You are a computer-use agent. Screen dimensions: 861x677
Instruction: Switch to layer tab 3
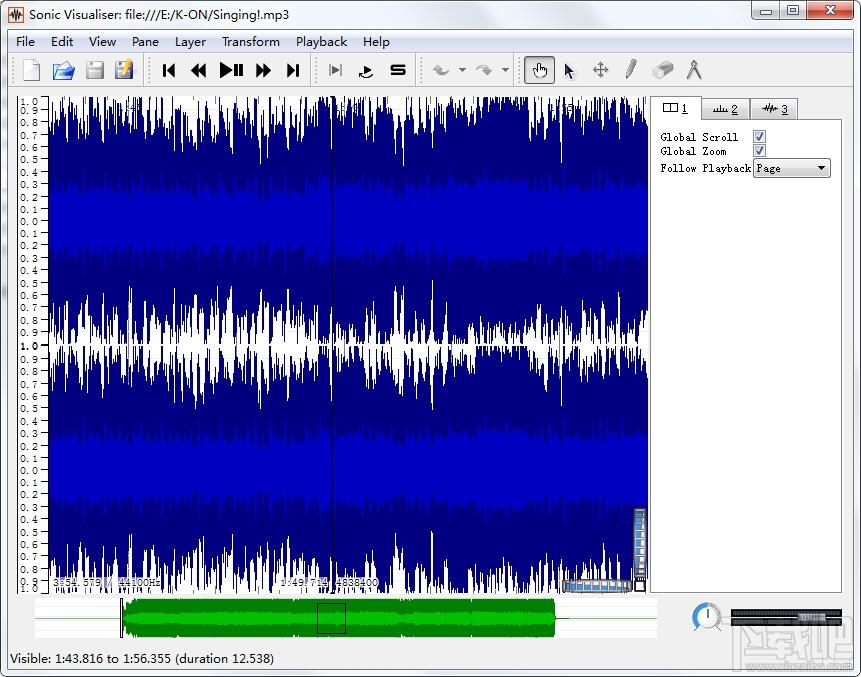(x=774, y=109)
